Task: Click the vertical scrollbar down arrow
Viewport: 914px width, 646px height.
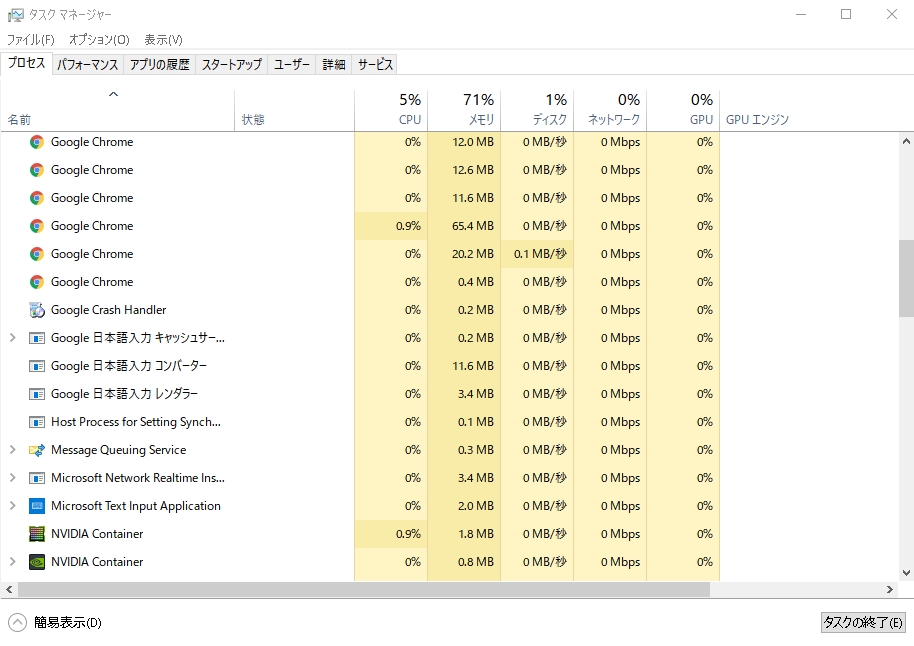Action: point(906,573)
